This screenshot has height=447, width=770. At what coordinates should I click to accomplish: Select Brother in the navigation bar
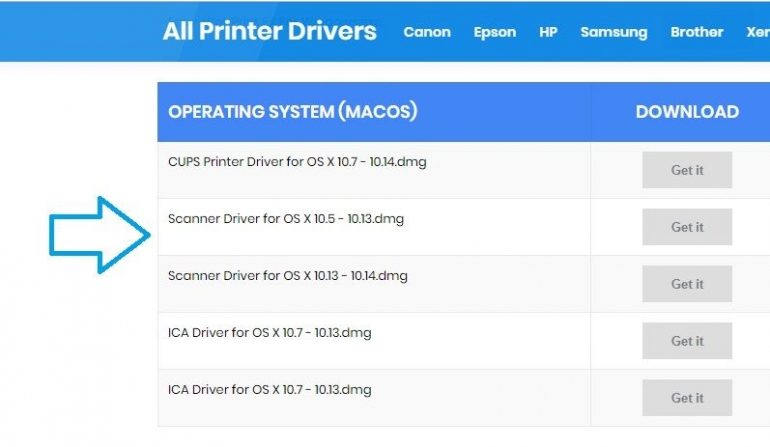pyautogui.click(x=696, y=32)
